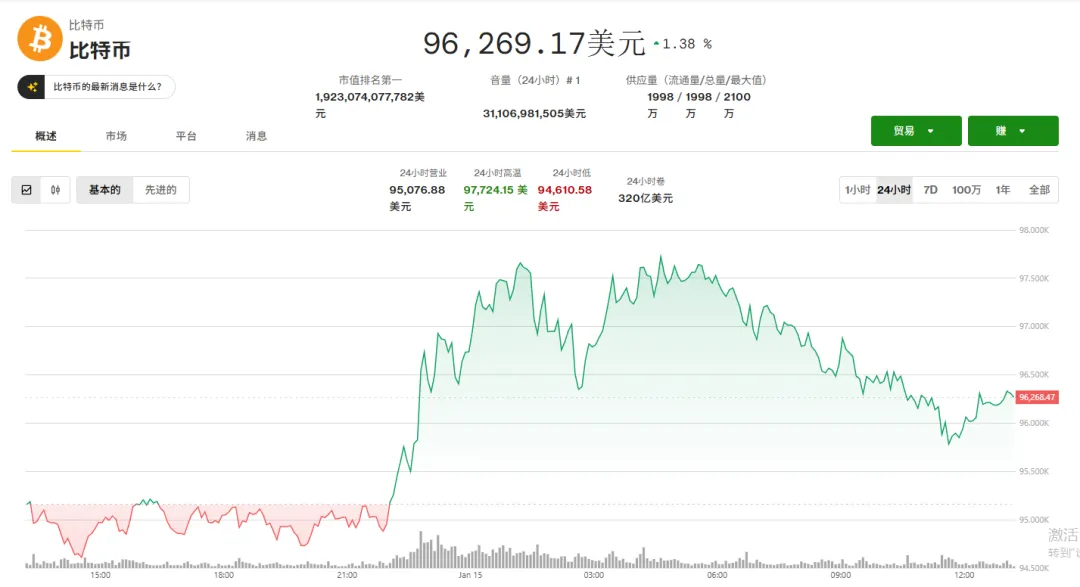Image resolution: width=1080 pixels, height=587 pixels.
Task: Click market cap value 1,923,074,077,782美元
Action: tap(370, 105)
